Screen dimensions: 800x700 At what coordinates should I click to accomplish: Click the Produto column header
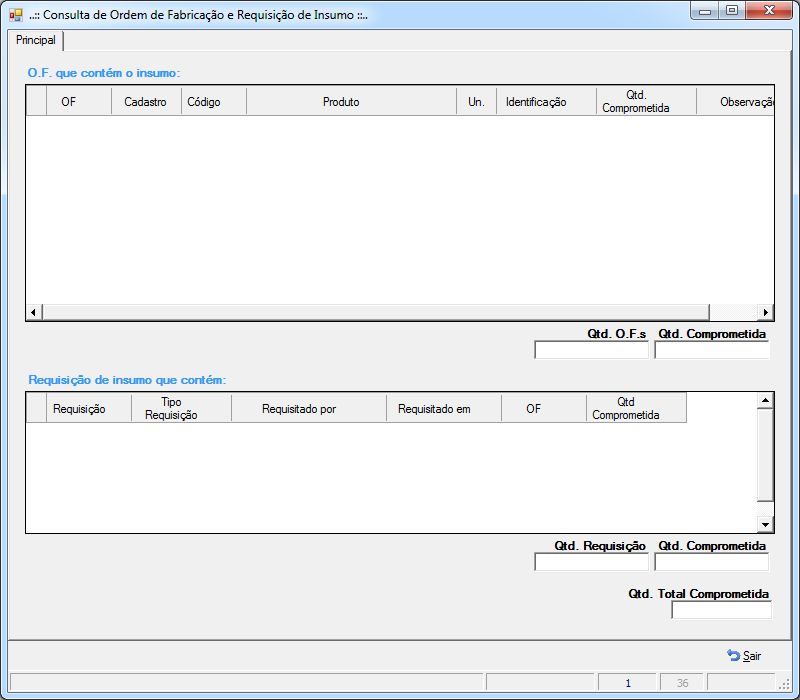coord(351,102)
